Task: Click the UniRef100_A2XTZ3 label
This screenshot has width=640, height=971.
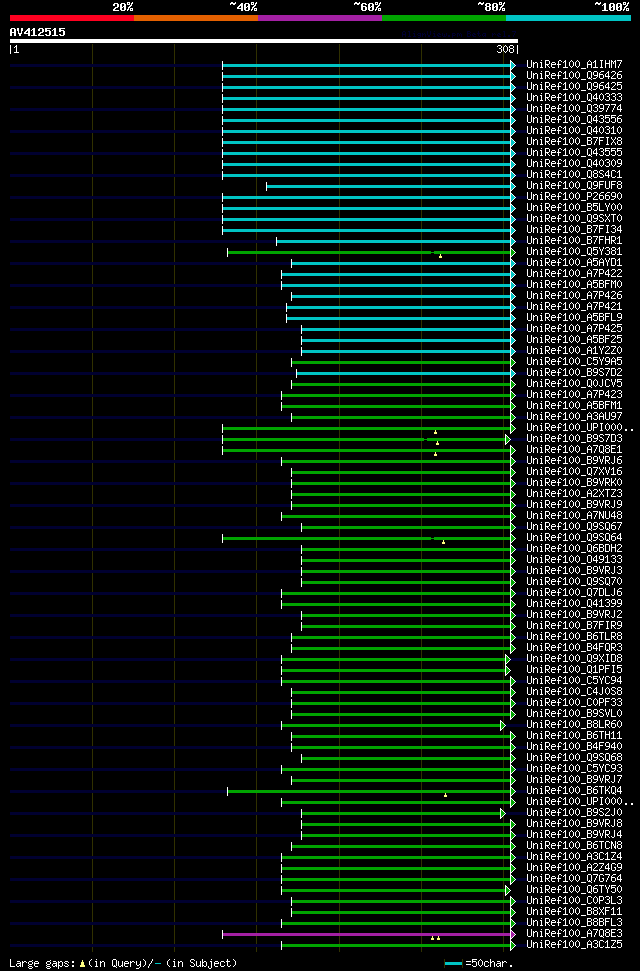Action: click(574, 494)
